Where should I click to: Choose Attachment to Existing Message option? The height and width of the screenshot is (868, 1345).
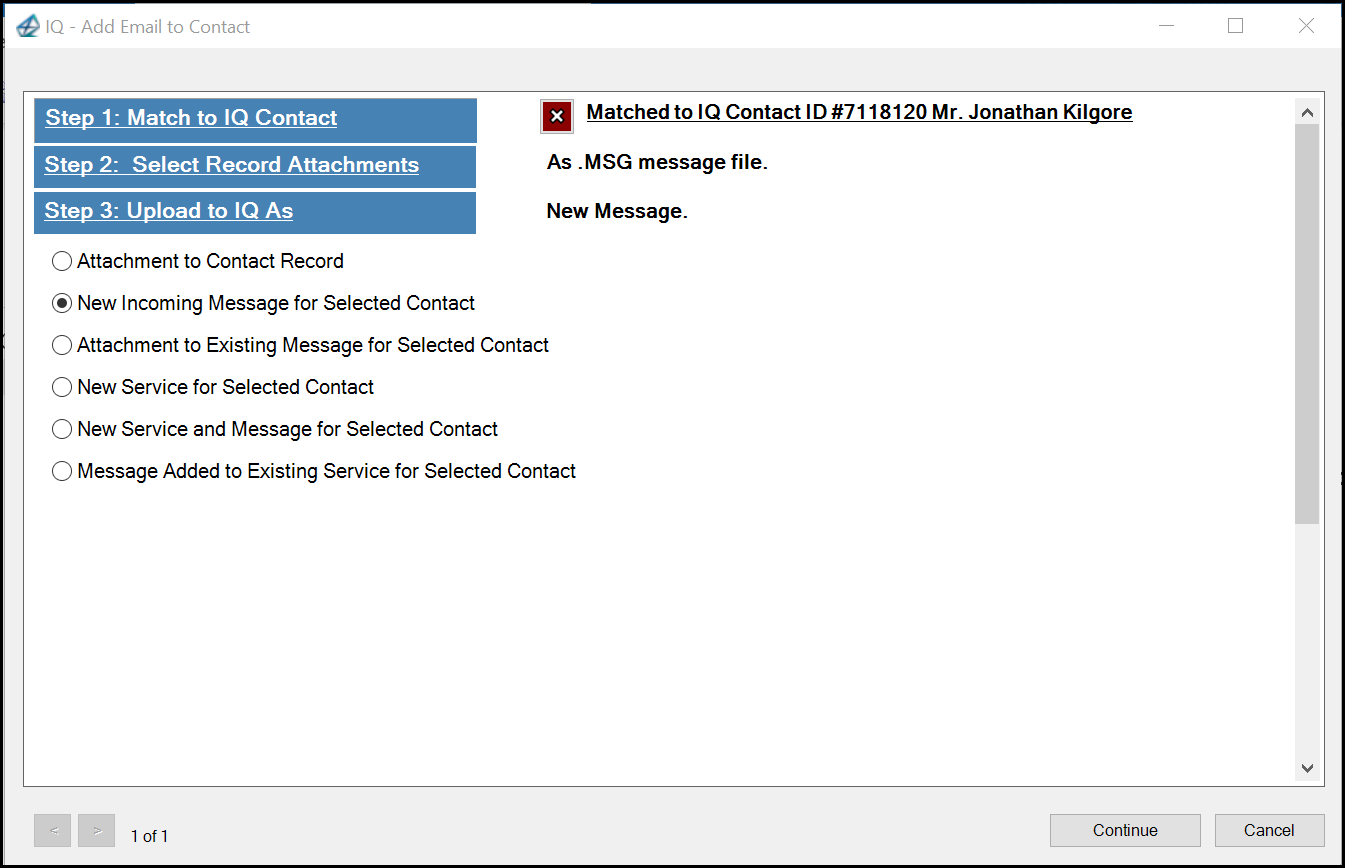[301, 345]
